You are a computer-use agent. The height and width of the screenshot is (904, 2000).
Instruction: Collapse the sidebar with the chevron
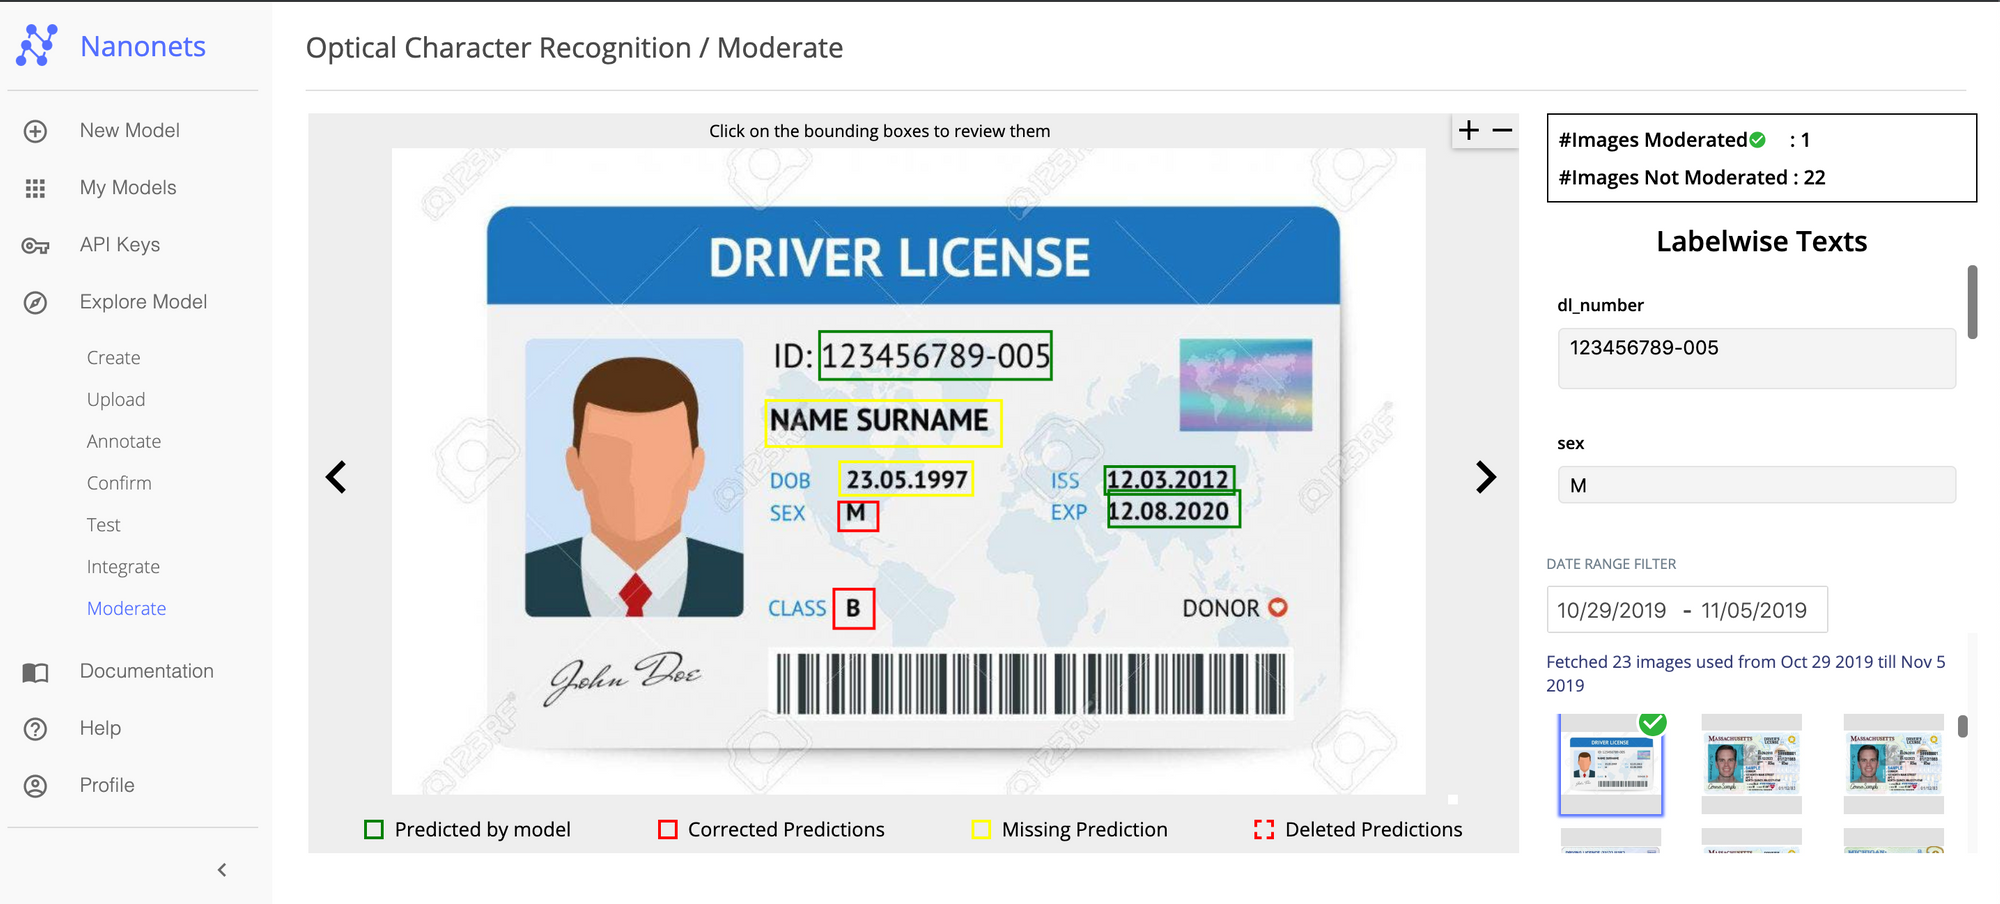coord(222,870)
